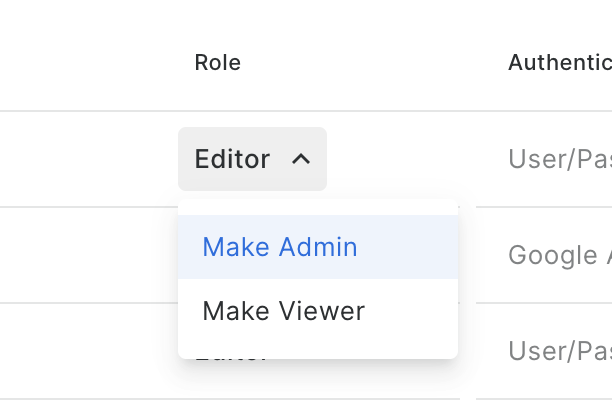Image resolution: width=612 pixels, height=418 pixels.
Task: Click the upward chevron beside Editor
Action: click(300, 159)
